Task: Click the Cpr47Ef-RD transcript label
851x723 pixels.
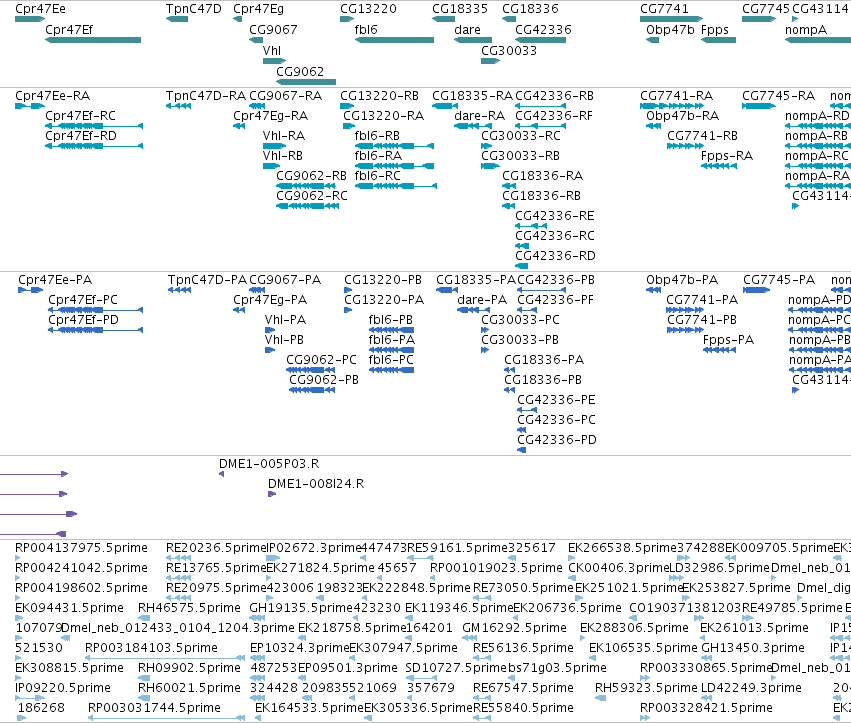Action: point(81,136)
